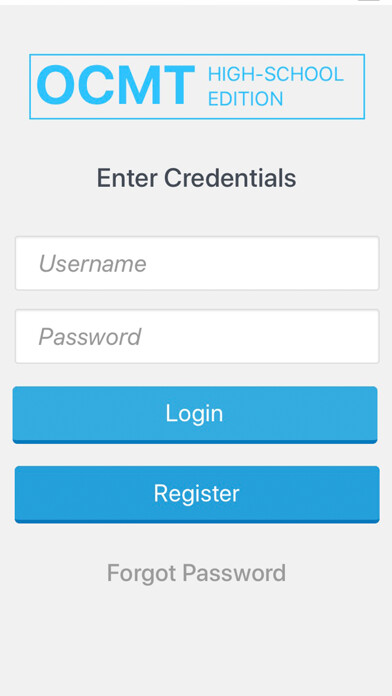The width and height of the screenshot is (392, 696).
Task: Click the gray control at the top edge
Action: point(369,0)
